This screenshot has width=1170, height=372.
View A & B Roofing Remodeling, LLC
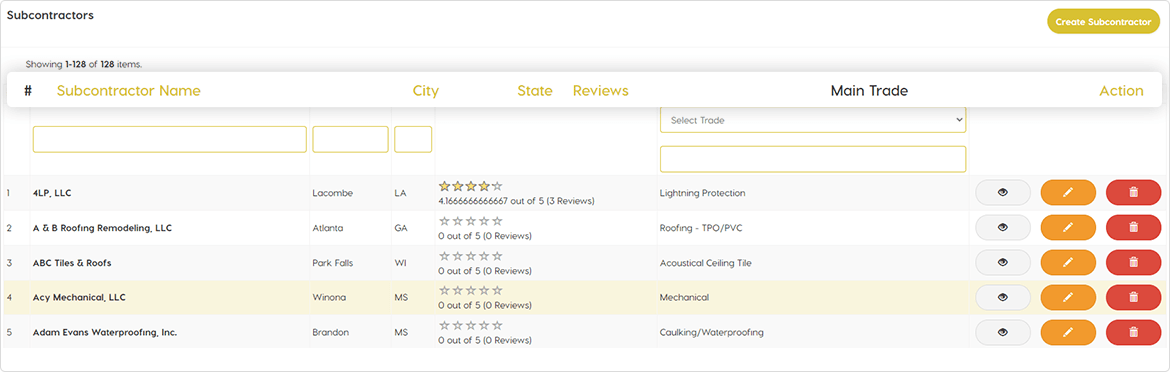click(1003, 227)
